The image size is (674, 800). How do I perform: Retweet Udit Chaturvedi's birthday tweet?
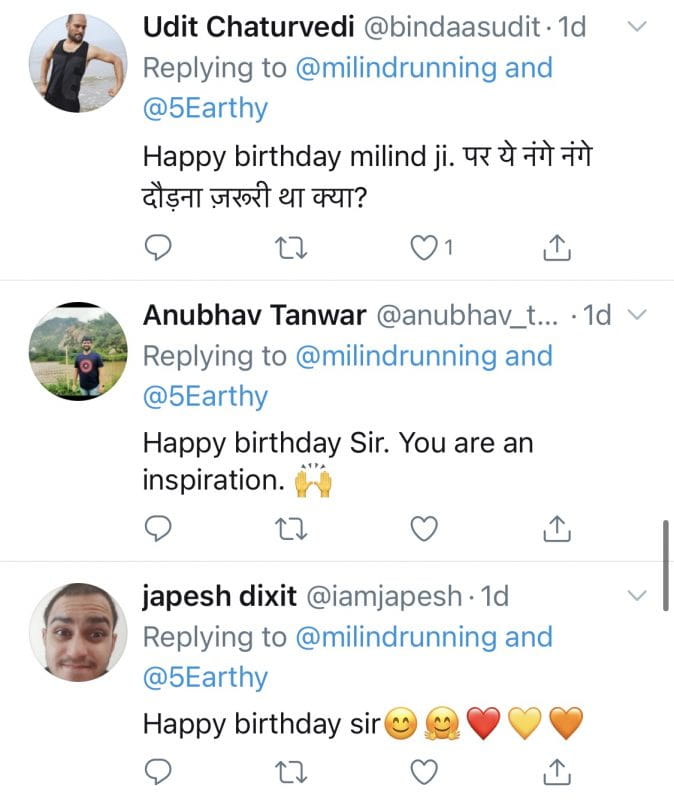pyautogui.click(x=294, y=247)
